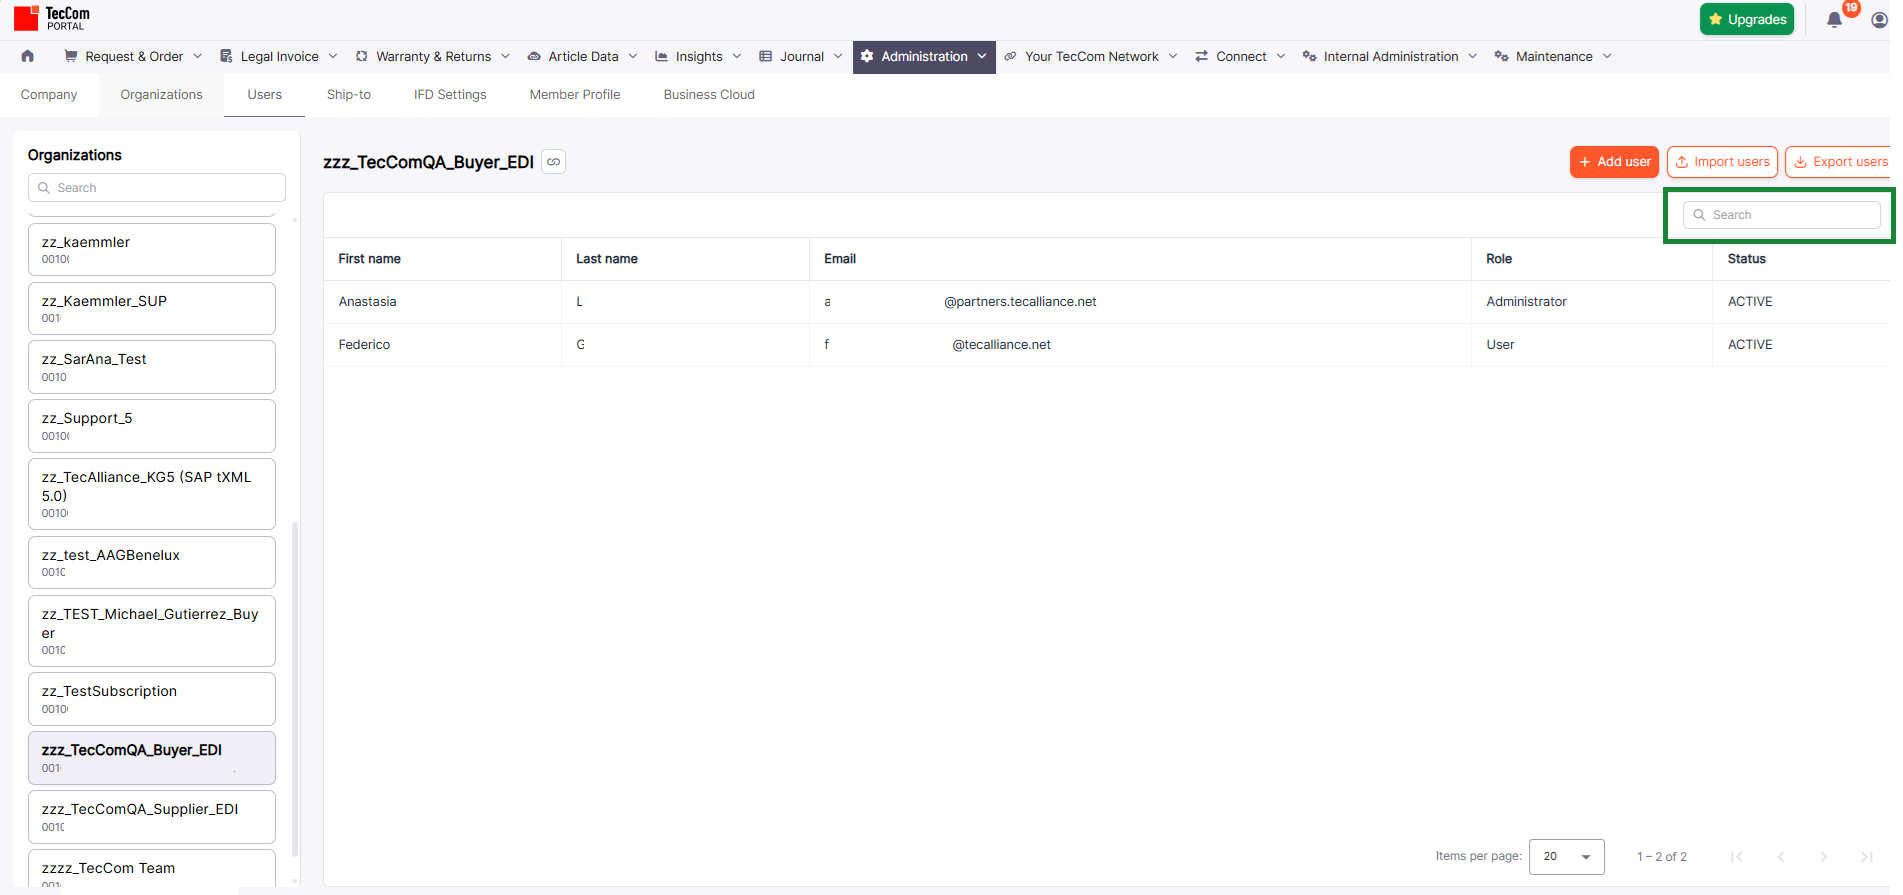The height and width of the screenshot is (895, 1903).
Task: Open the Request & Order menu
Action: pos(133,56)
